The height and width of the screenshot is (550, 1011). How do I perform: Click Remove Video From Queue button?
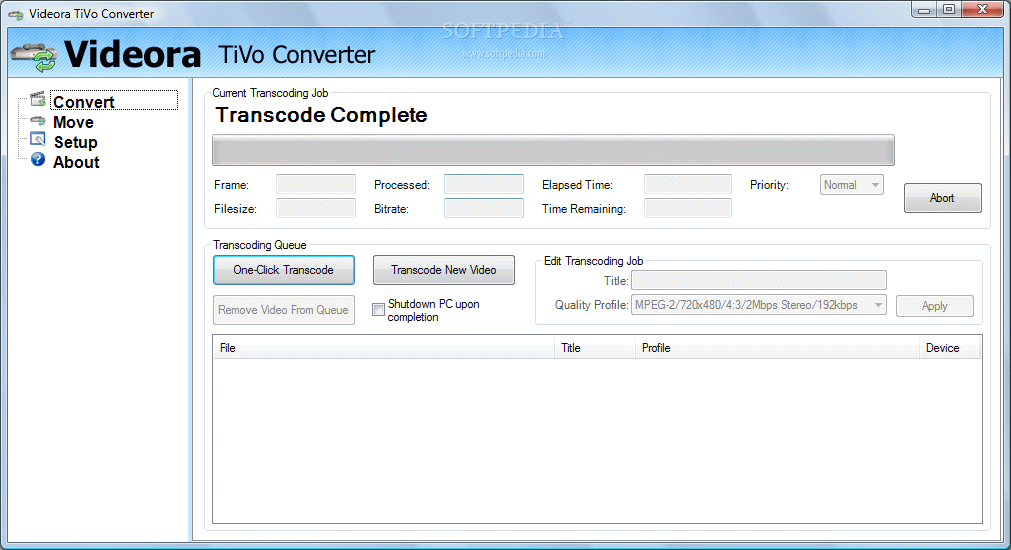click(284, 310)
